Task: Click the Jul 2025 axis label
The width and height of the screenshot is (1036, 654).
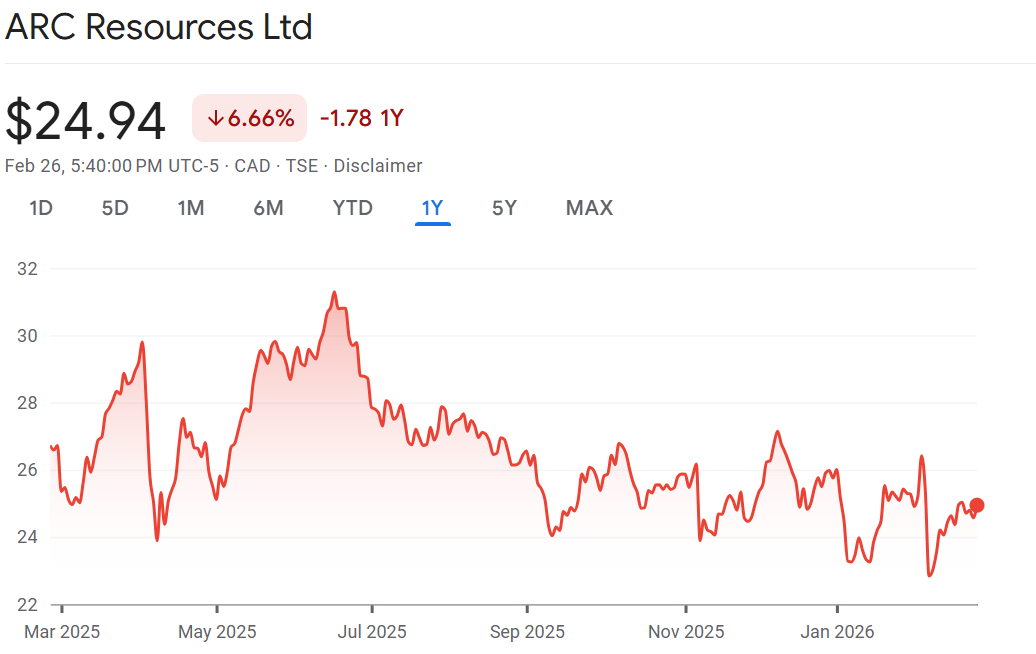Action: point(372,632)
